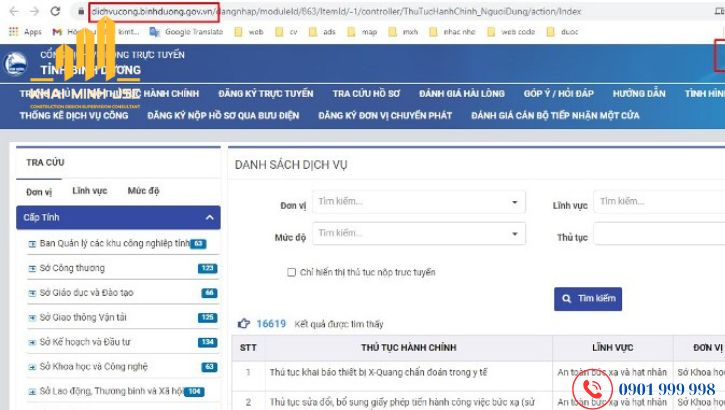Collapse the Cấp Tỉnh section

click(x=118, y=218)
